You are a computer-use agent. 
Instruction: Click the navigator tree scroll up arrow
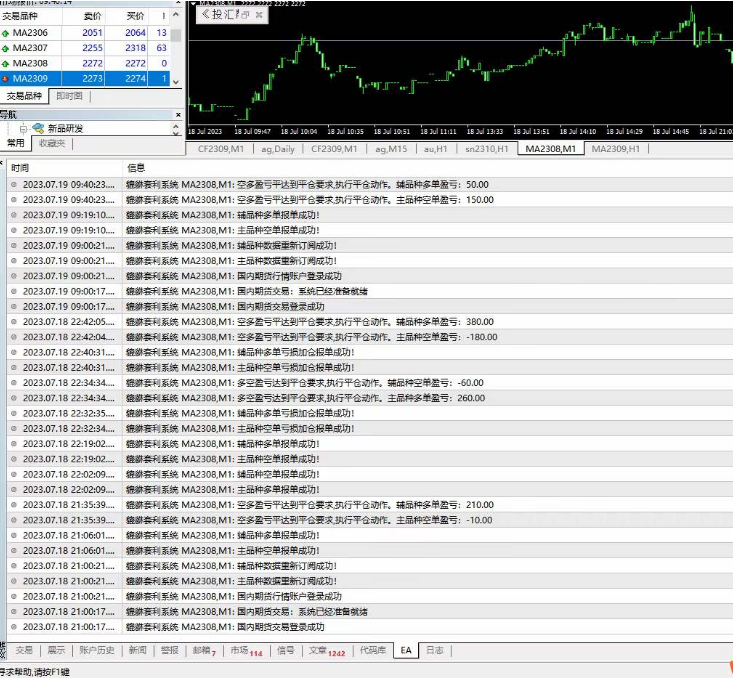click(x=176, y=126)
